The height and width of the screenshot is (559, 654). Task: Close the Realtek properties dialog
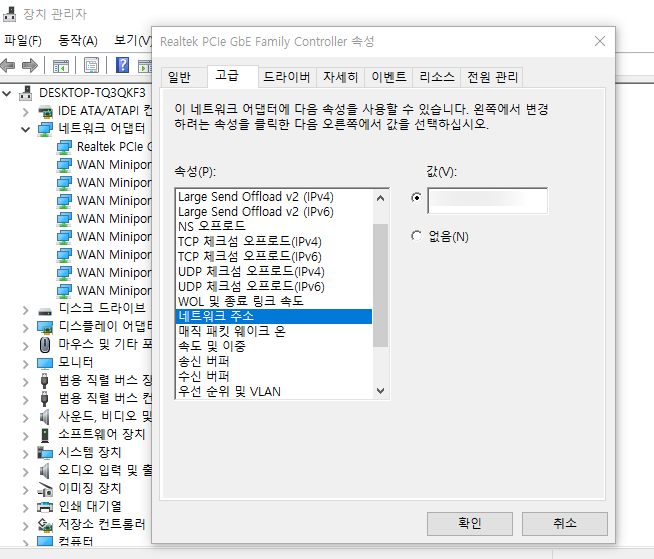(600, 41)
